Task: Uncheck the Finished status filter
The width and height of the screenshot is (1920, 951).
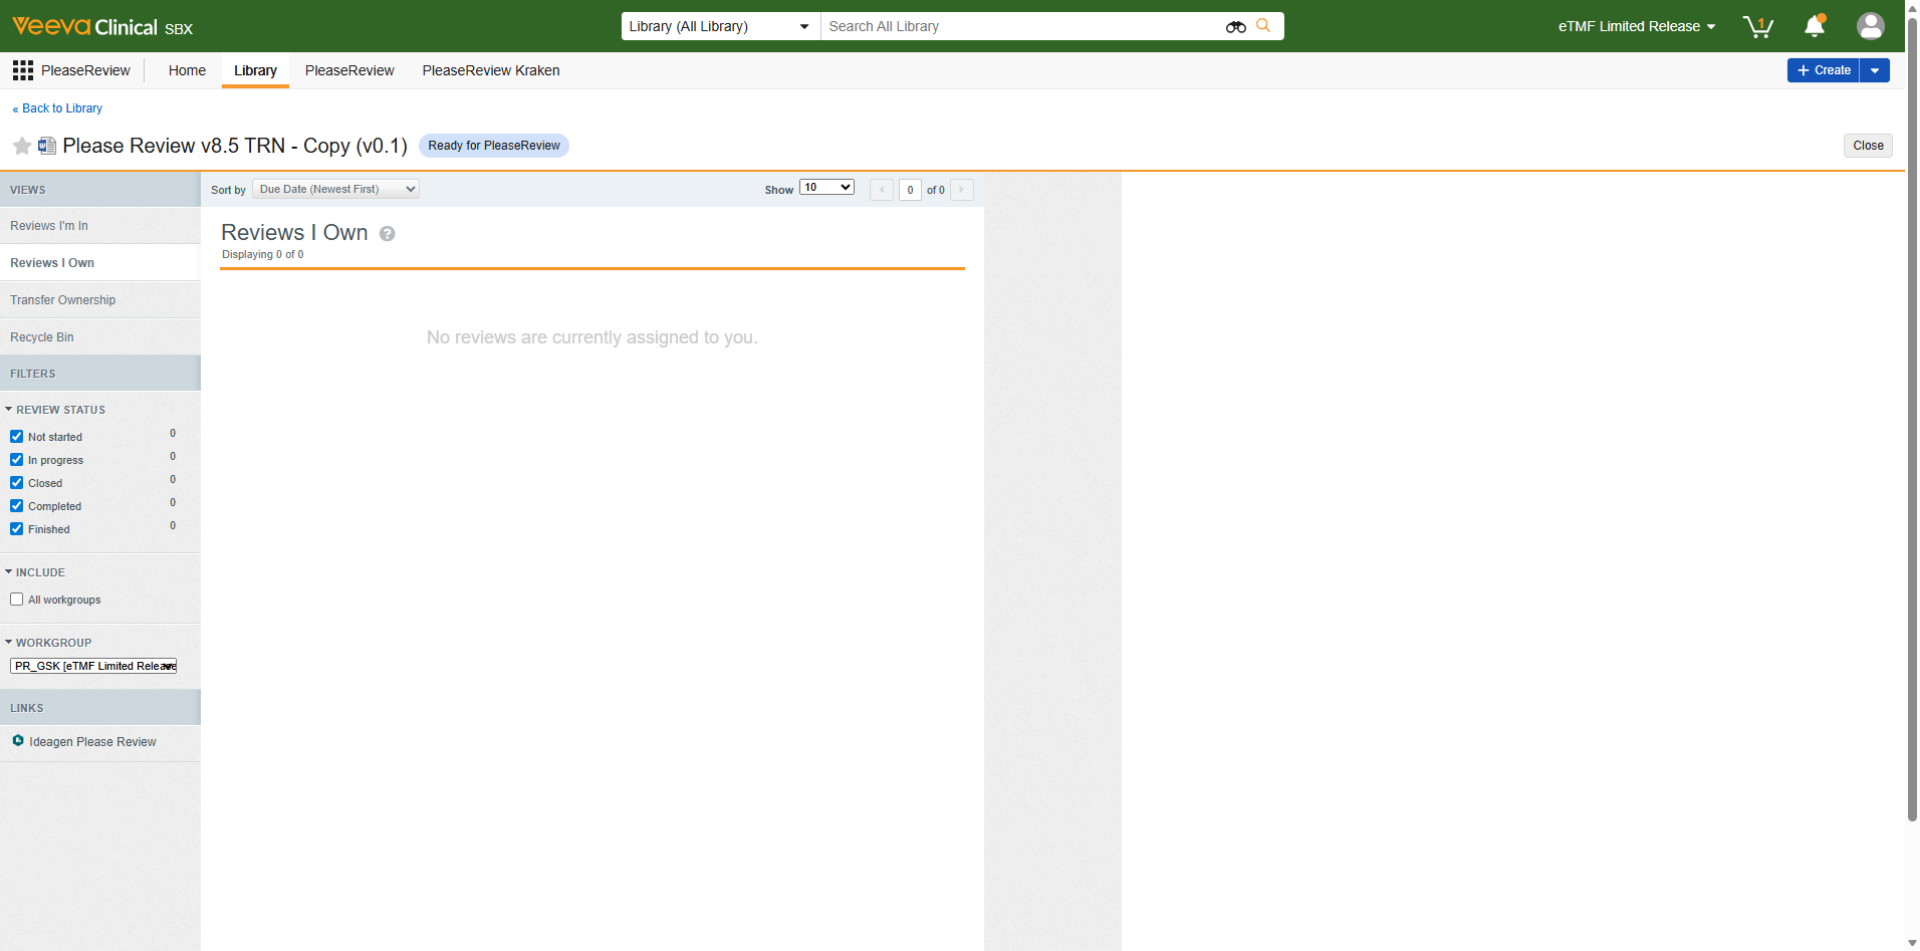Action: click(17, 529)
